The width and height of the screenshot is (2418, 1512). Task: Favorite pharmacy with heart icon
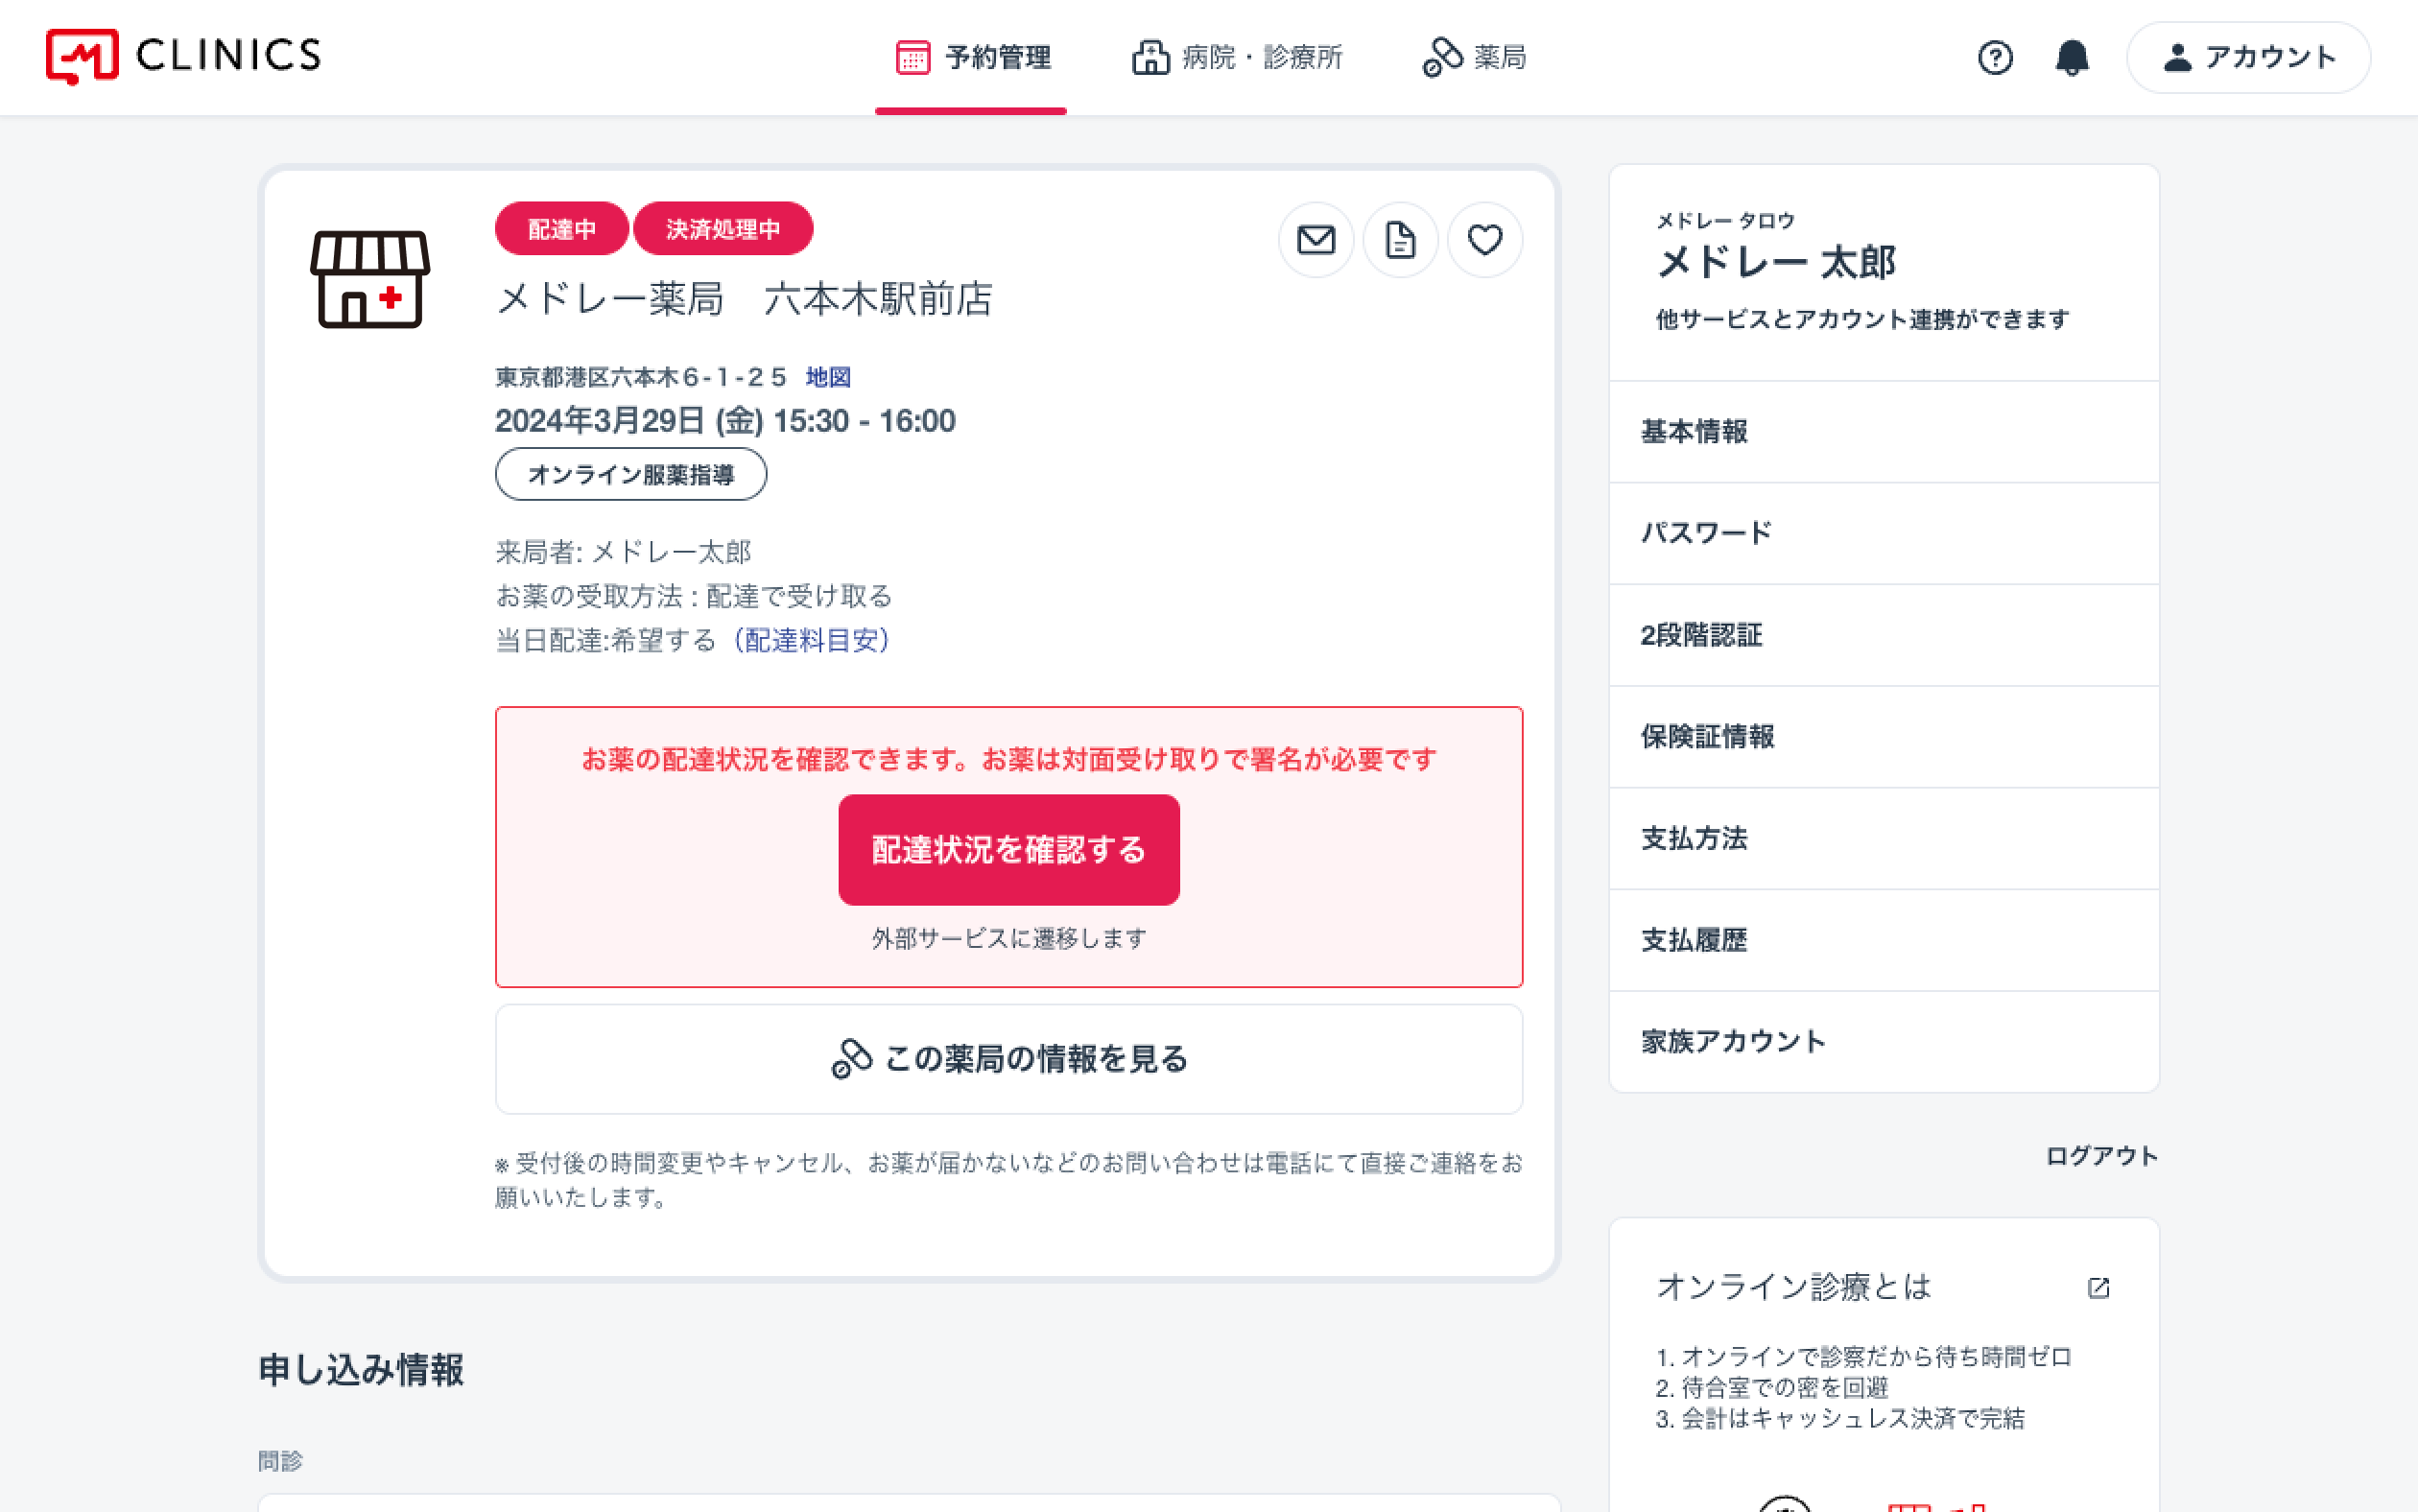pyautogui.click(x=1484, y=240)
